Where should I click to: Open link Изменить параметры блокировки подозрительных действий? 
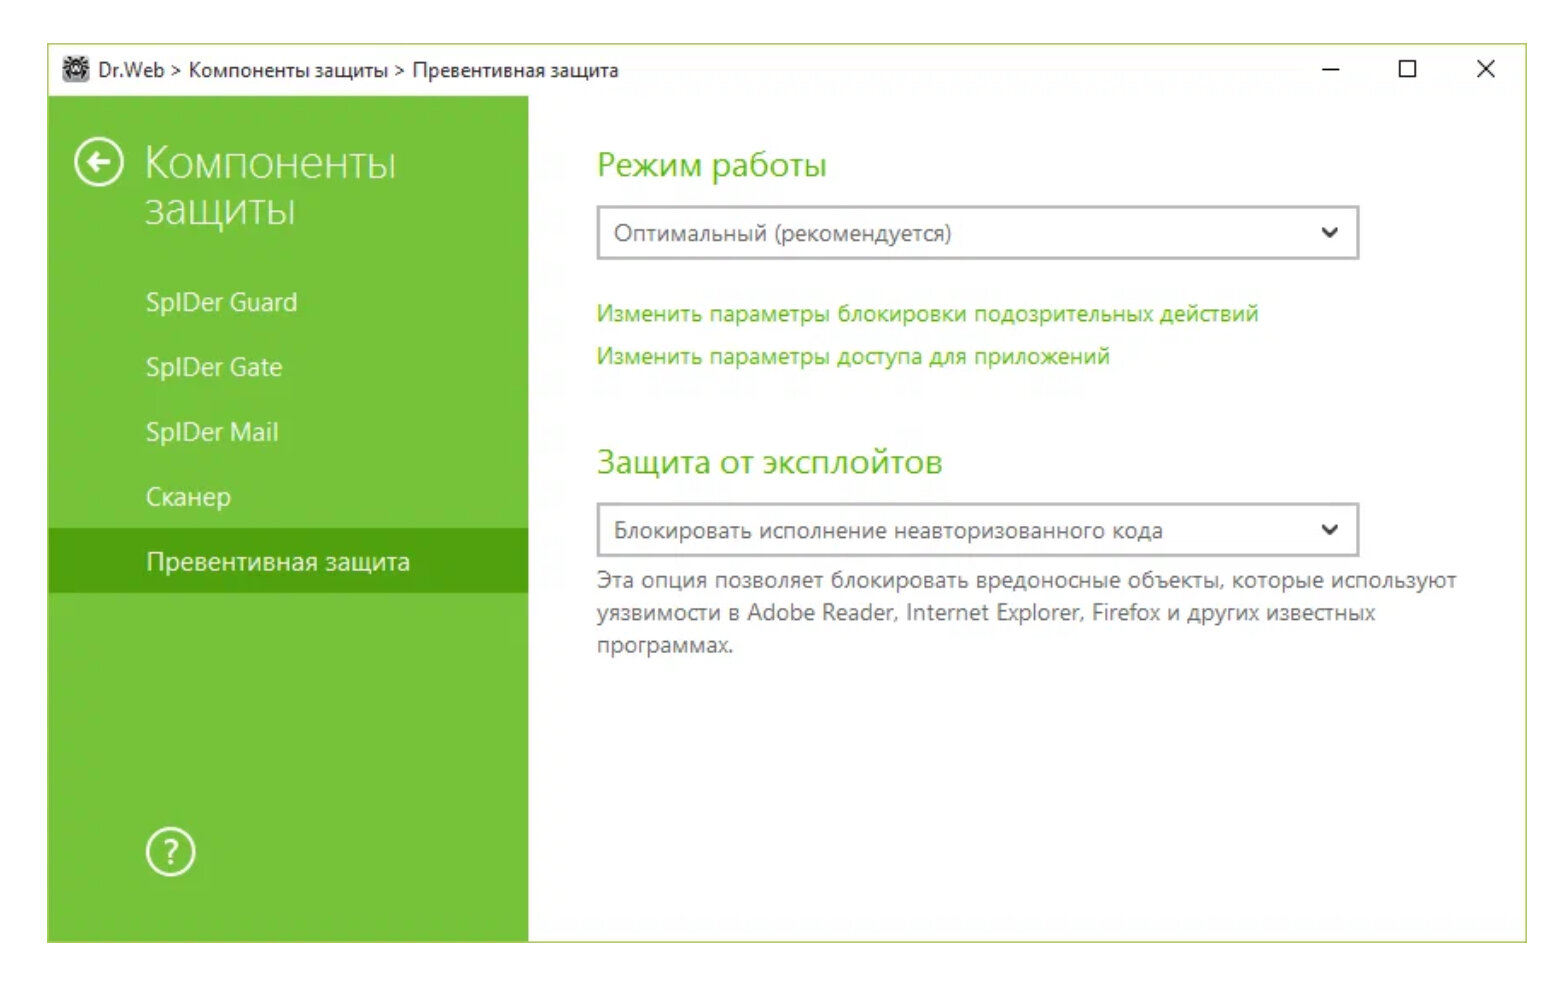pyautogui.click(x=927, y=314)
